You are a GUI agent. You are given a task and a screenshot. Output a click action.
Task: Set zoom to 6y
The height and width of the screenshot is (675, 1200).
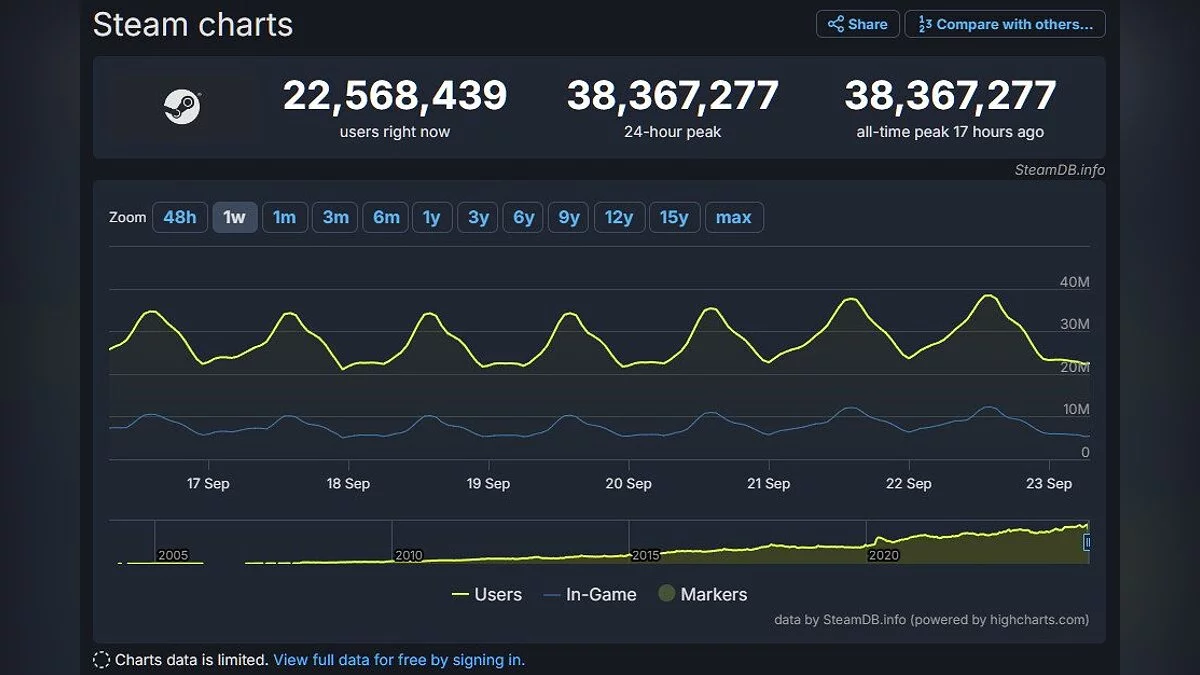coord(524,217)
